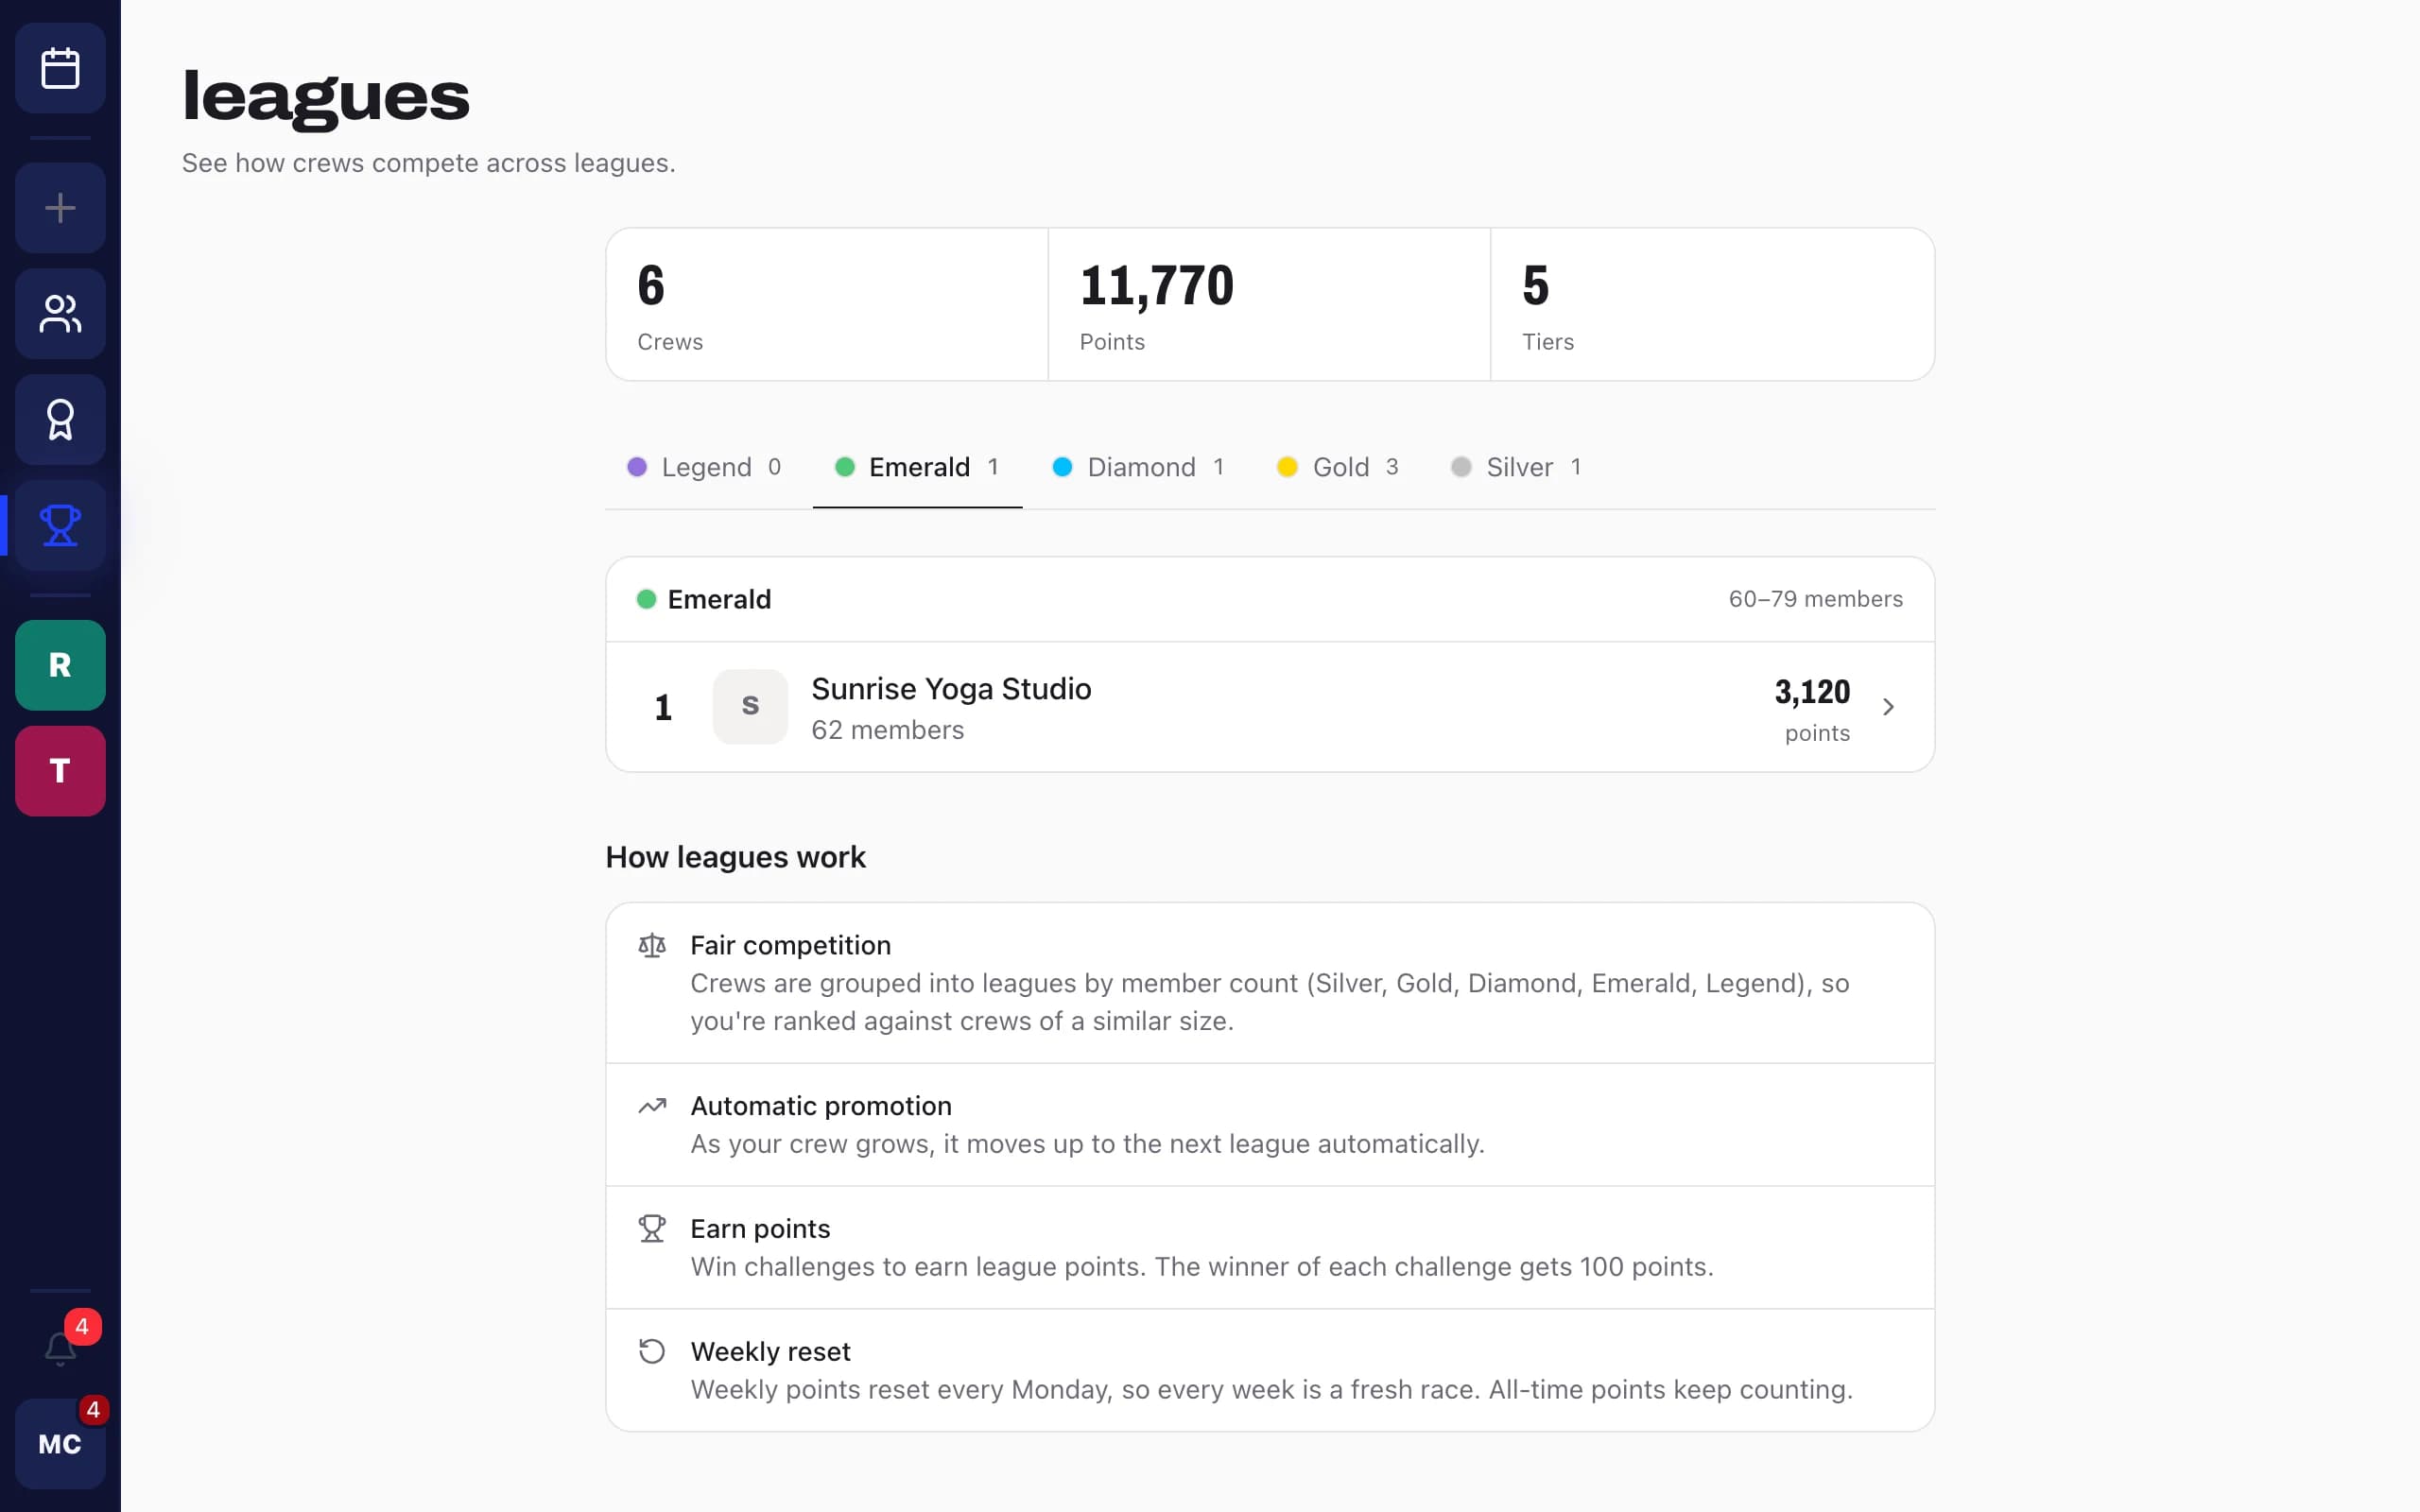Image resolution: width=2420 pixels, height=1512 pixels.
Task: Select the trophy leagues icon
Action: pyautogui.click(x=60, y=525)
